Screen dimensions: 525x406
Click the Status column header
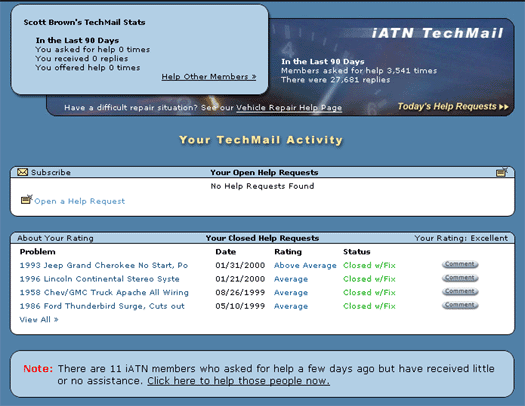pos(357,252)
